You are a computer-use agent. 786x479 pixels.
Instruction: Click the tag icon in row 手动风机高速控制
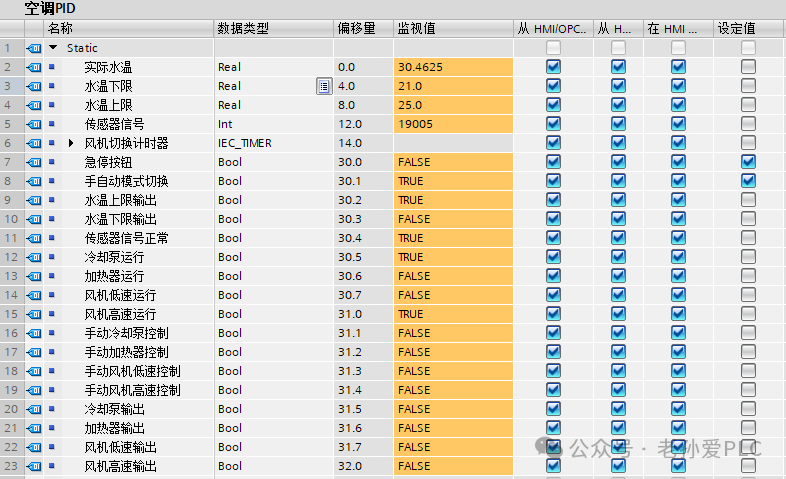coord(34,390)
